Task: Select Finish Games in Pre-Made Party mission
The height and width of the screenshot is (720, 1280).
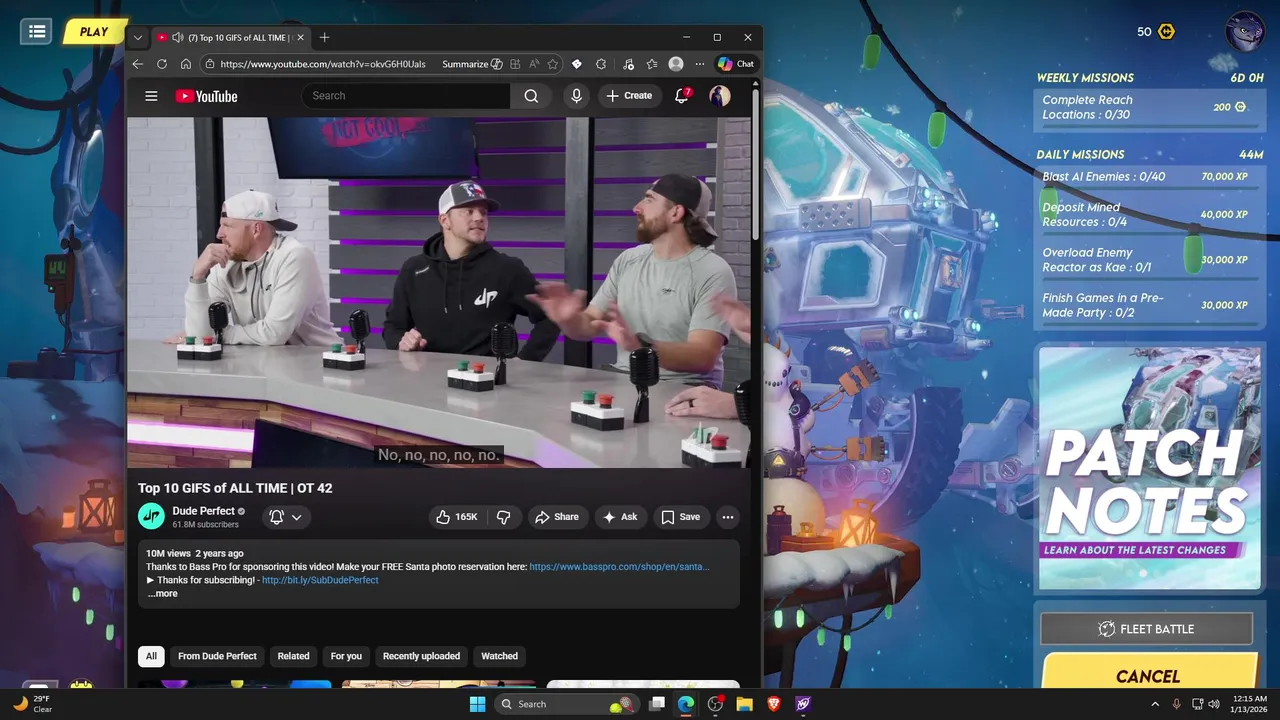Action: pyautogui.click(x=1148, y=305)
